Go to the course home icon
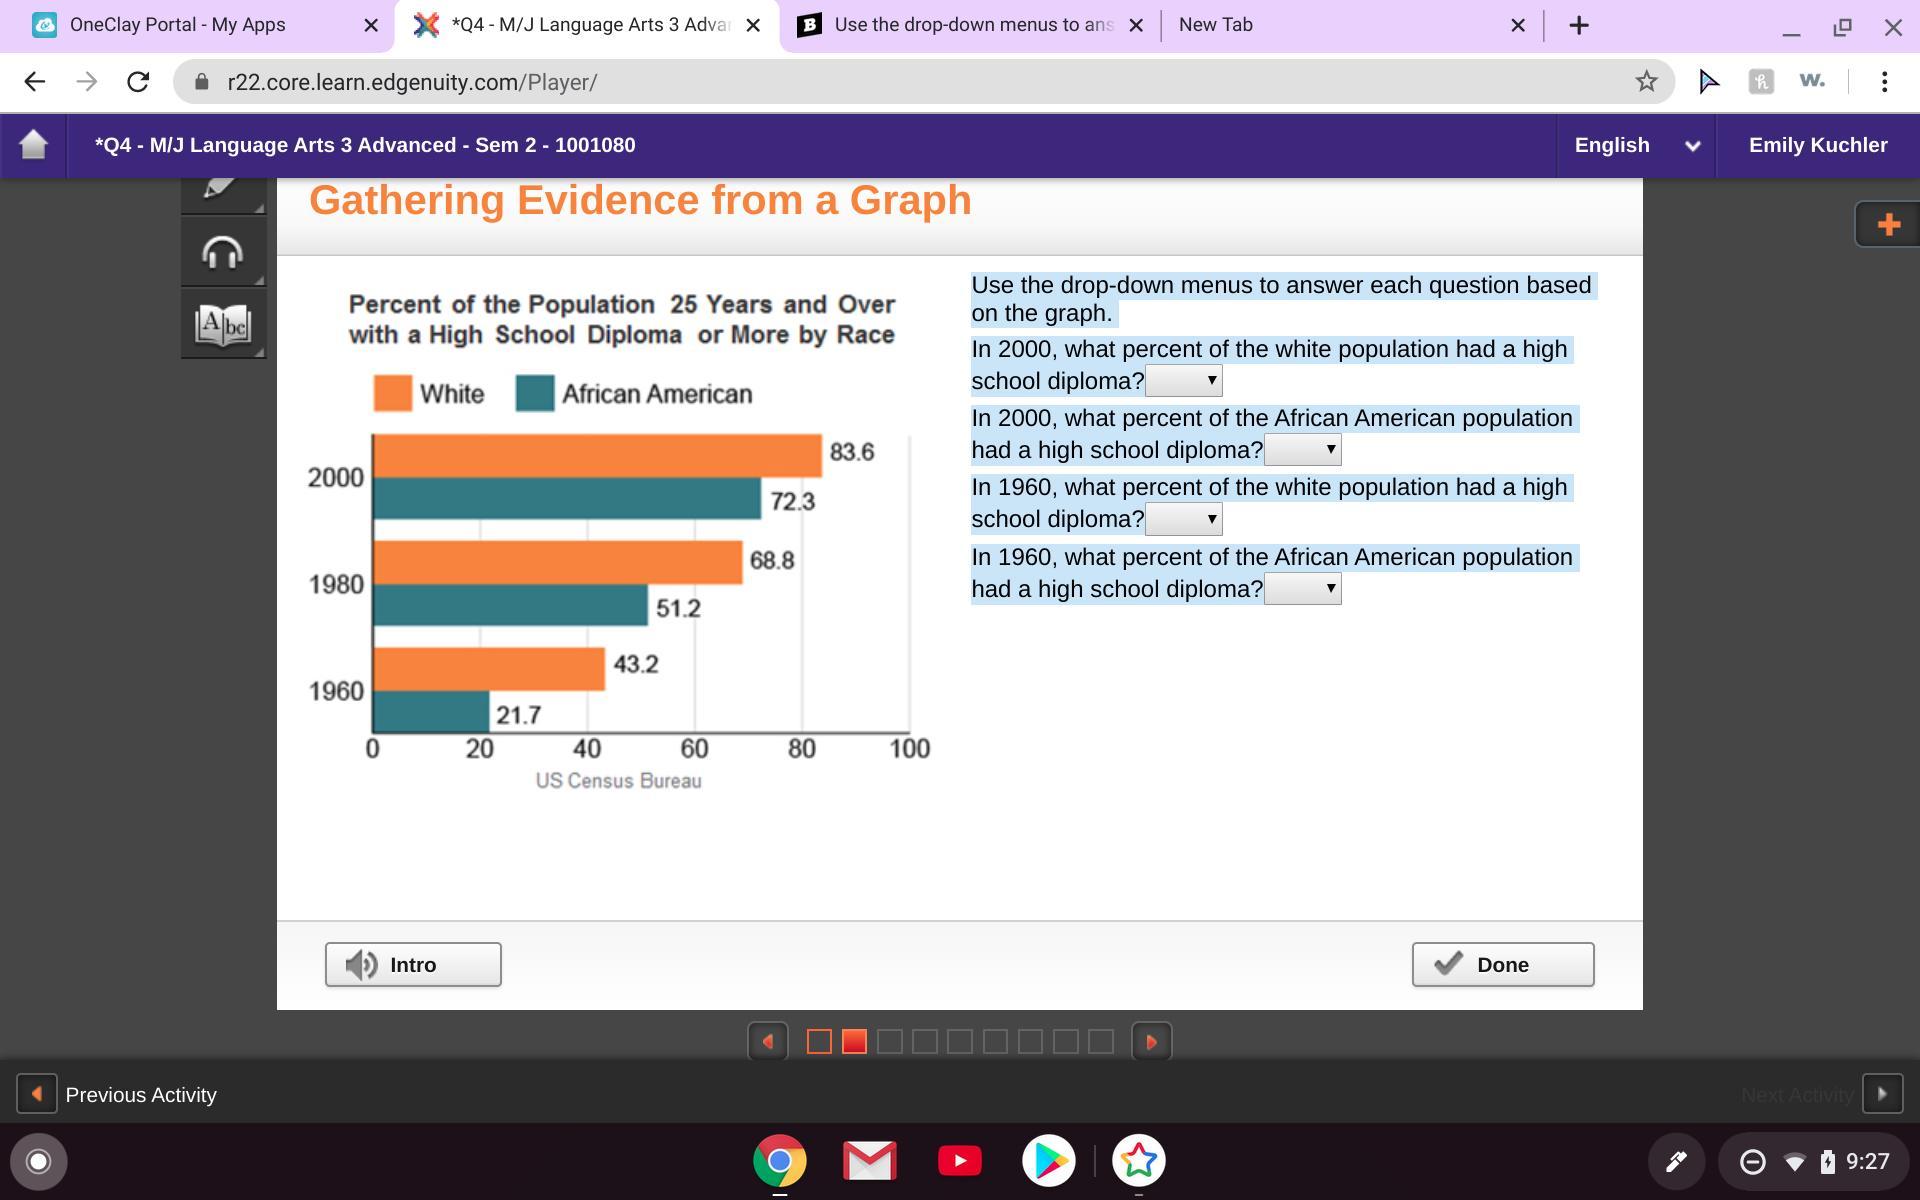1920x1200 pixels. tap(33, 145)
